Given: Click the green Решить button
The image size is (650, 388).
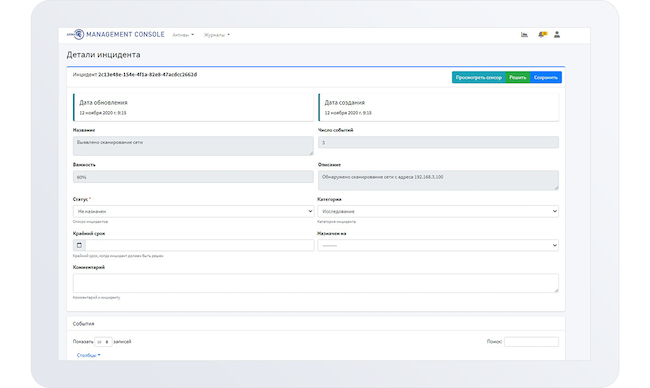Looking at the screenshot, I should [x=517, y=78].
